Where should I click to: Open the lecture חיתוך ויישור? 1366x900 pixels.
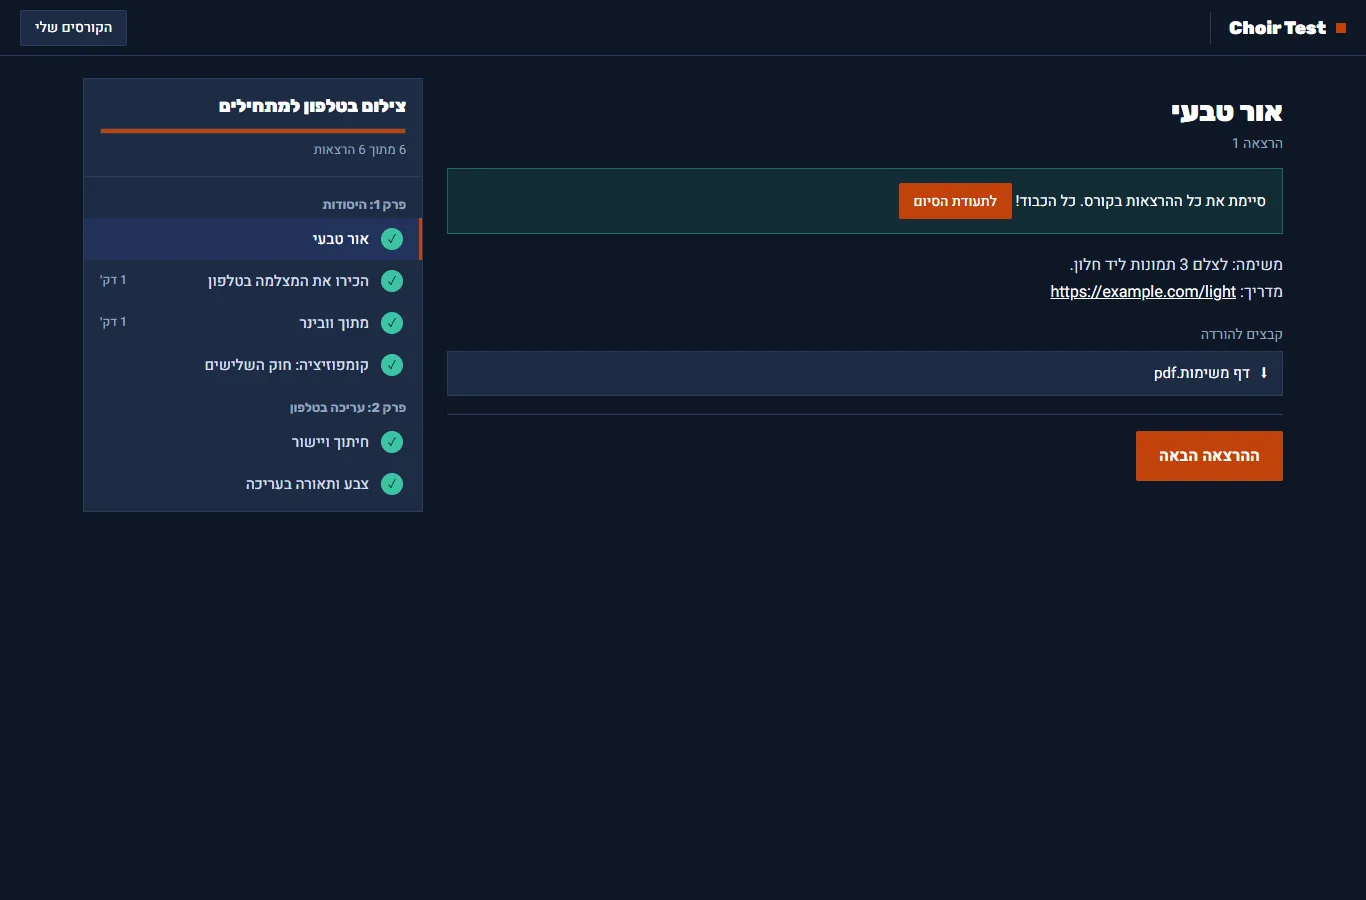[x=253, y=442]
